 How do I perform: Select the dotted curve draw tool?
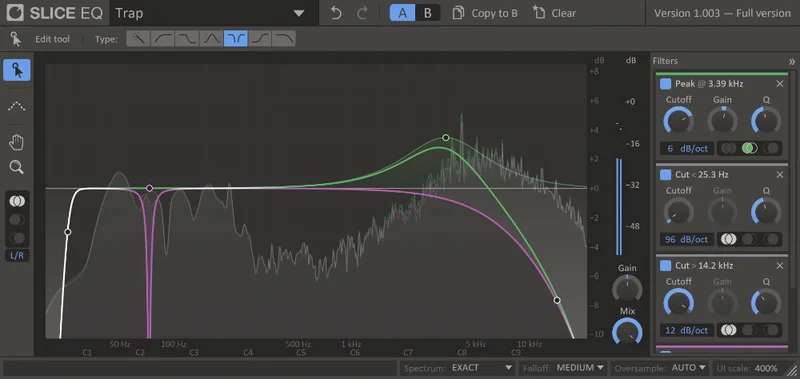[x=17, y=106]
